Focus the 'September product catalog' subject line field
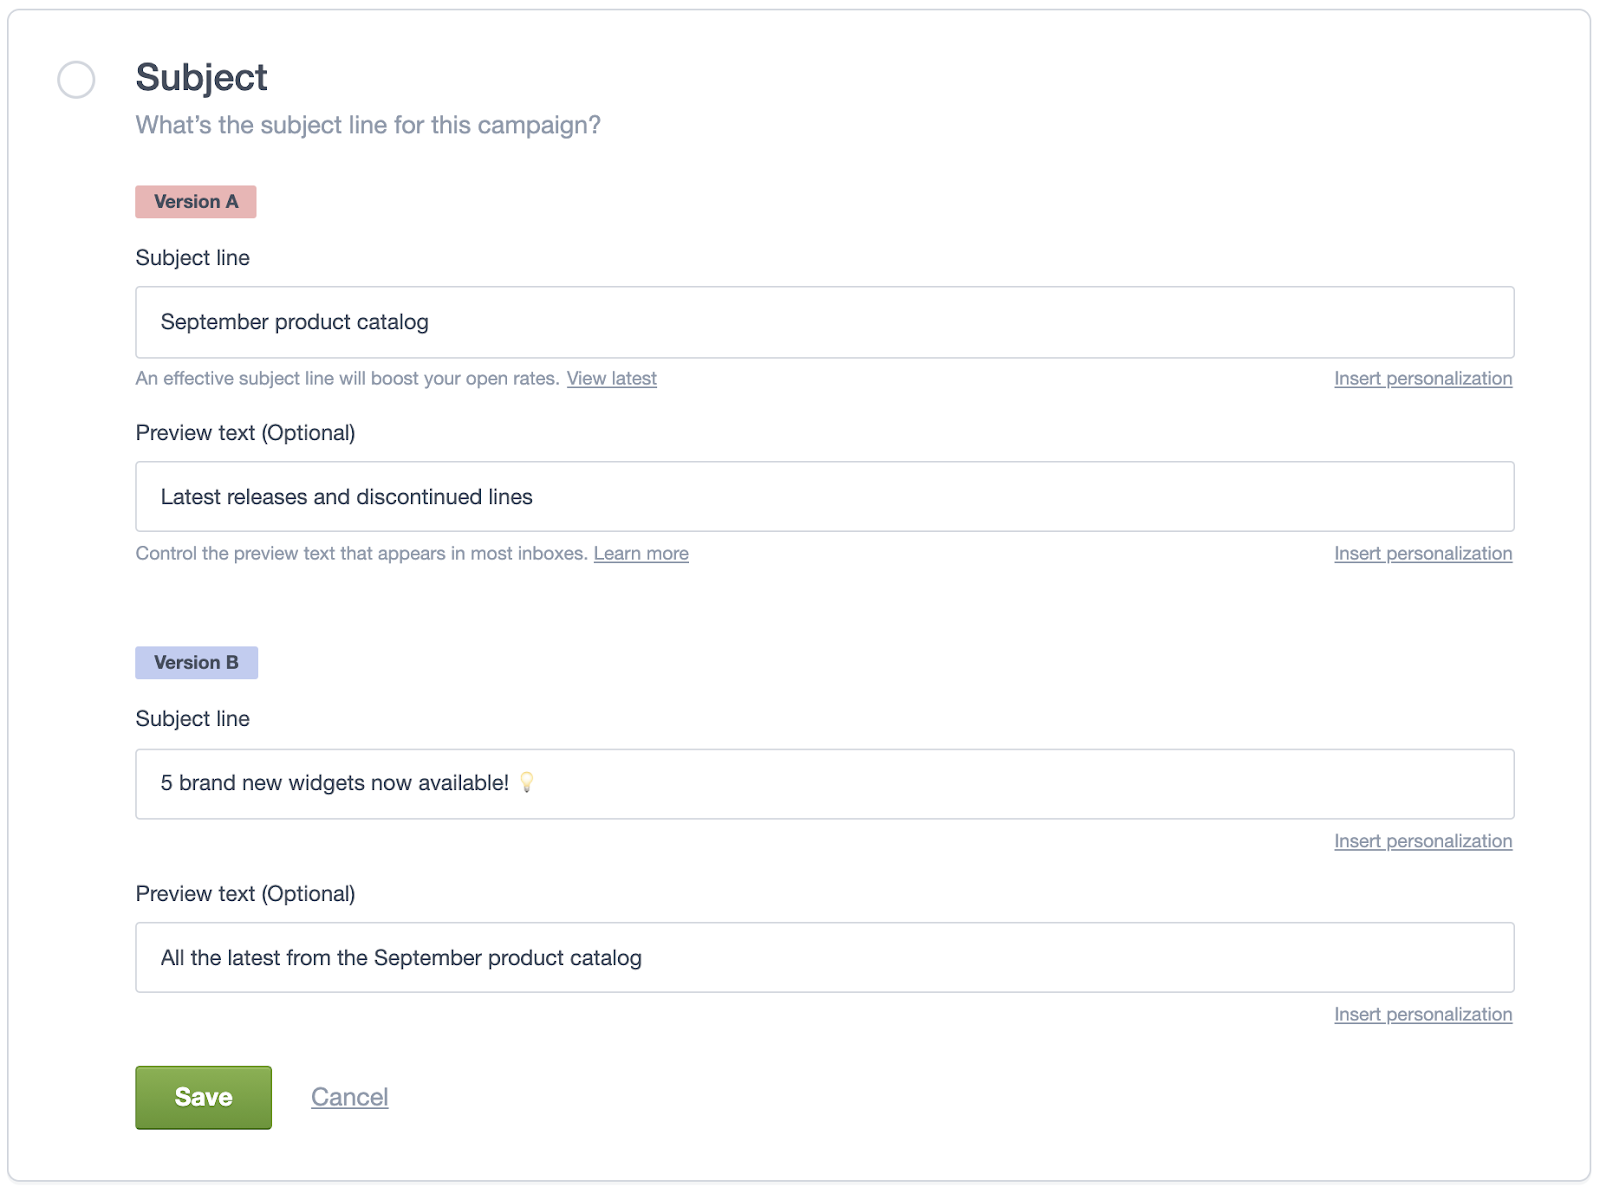 pyautogui.click(x=825, y=322)
